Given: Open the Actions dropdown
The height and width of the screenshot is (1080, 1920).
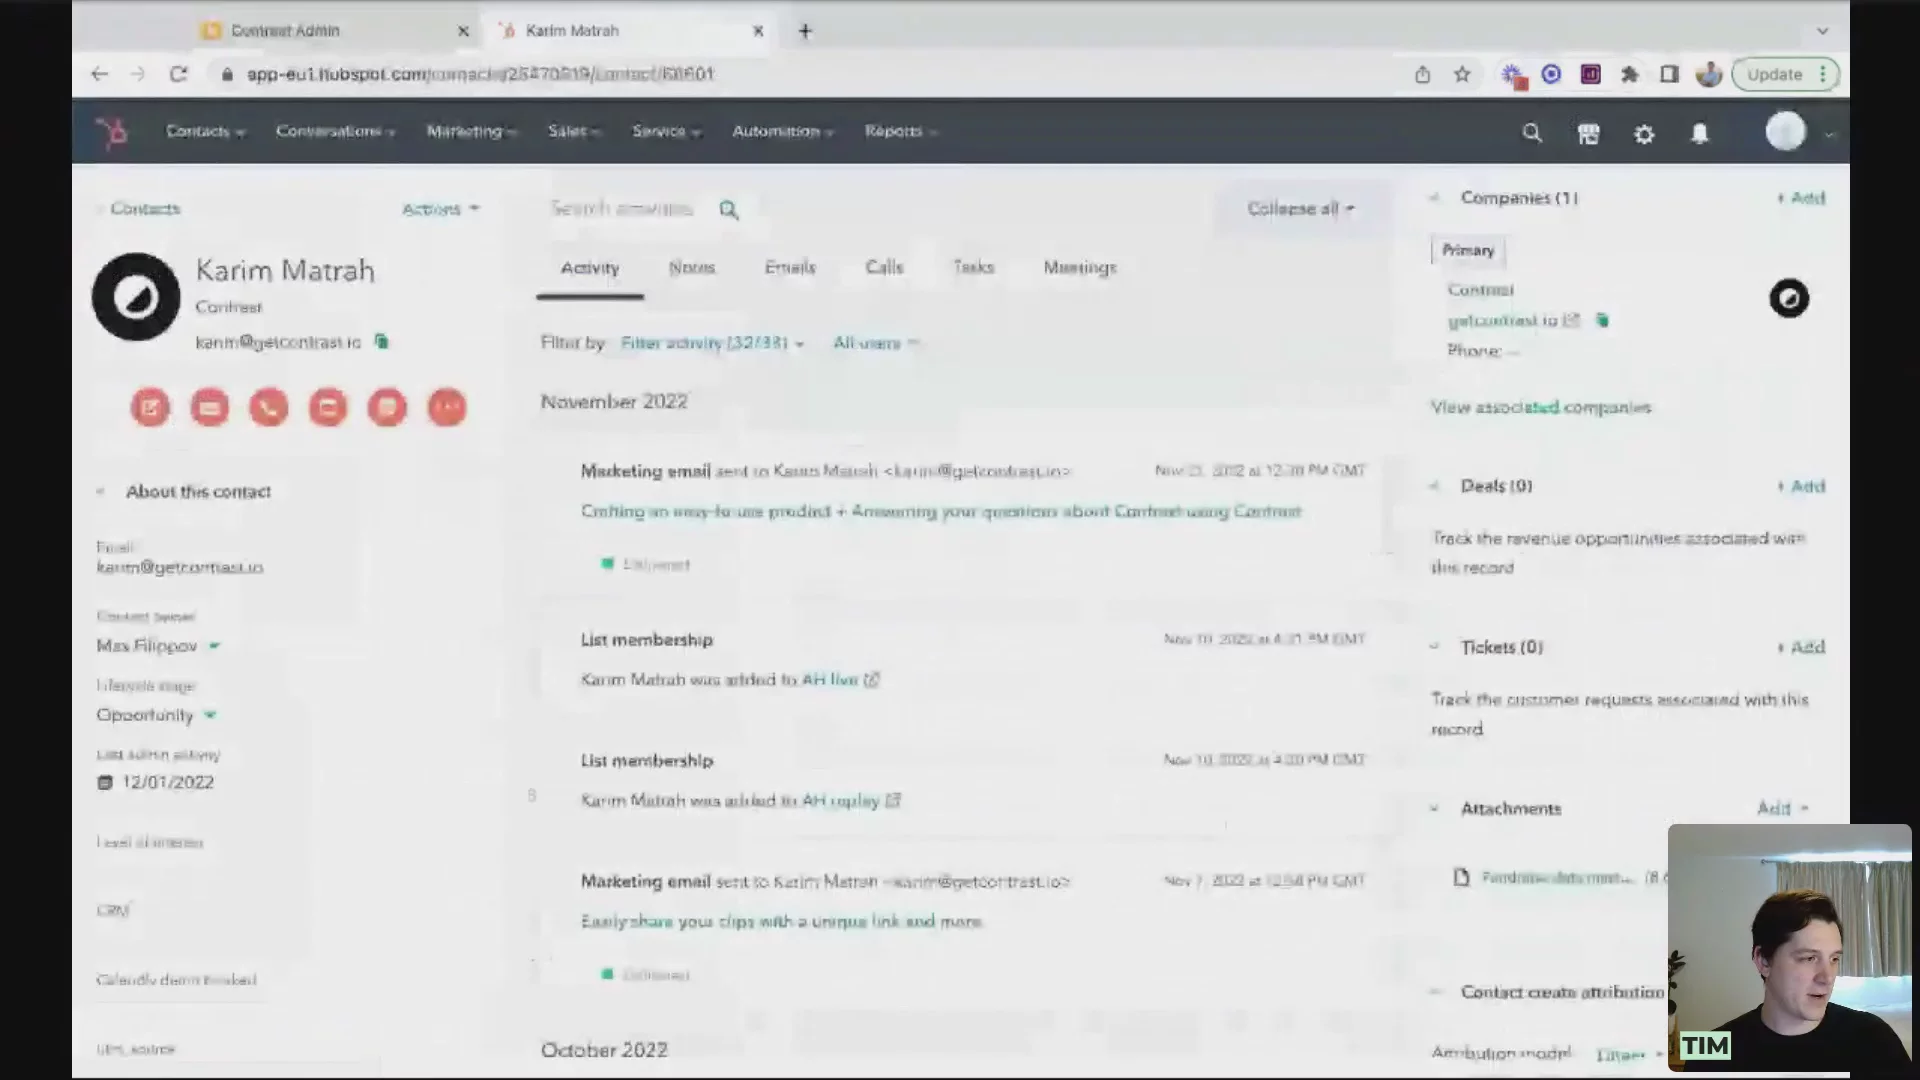Looking at the screenshot, I should tap(440, 209).
